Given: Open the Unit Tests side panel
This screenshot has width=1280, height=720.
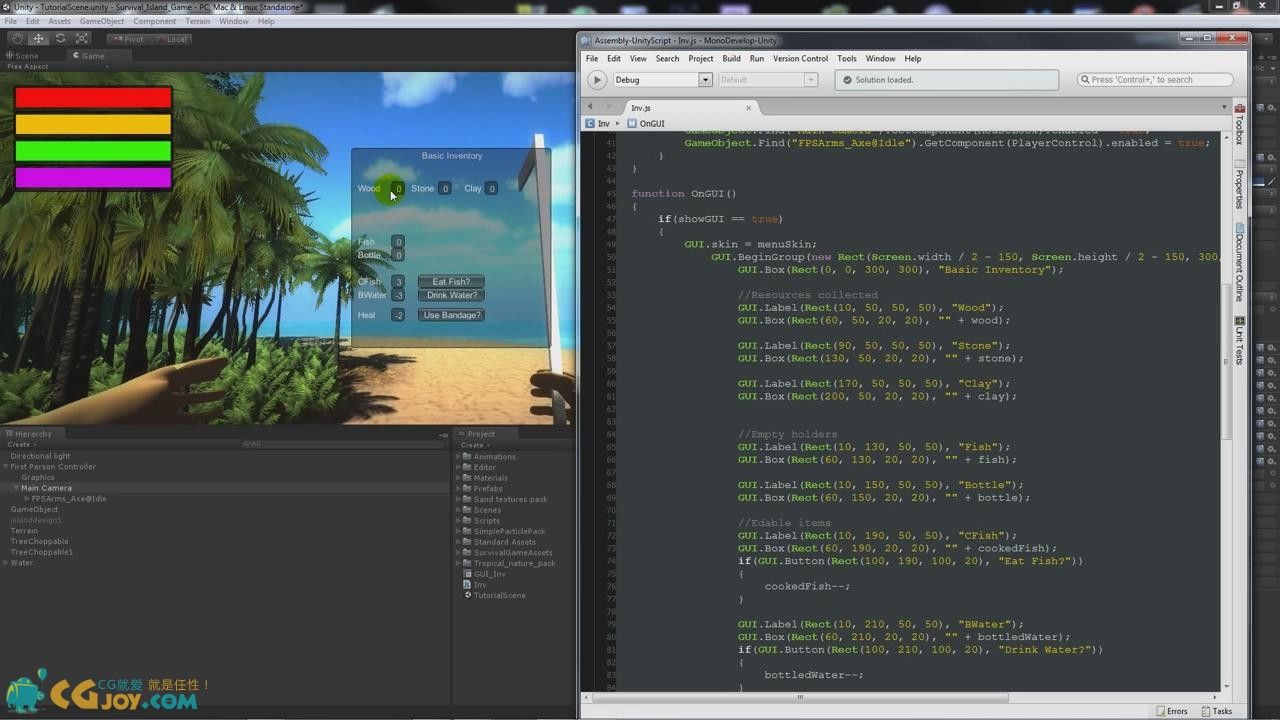Looking at the screenshot, I should 1239,342.
